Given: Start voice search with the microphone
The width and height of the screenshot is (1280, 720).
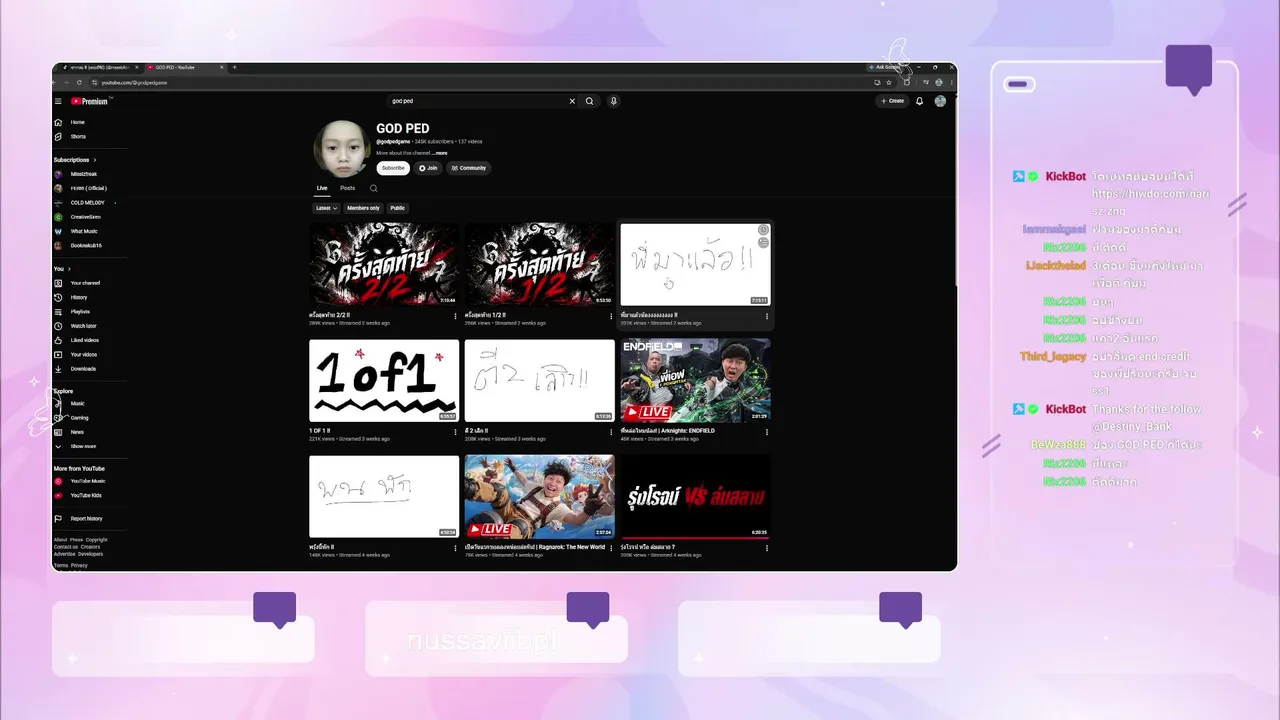Looking at the screenshot, I should tap(614, 101).
